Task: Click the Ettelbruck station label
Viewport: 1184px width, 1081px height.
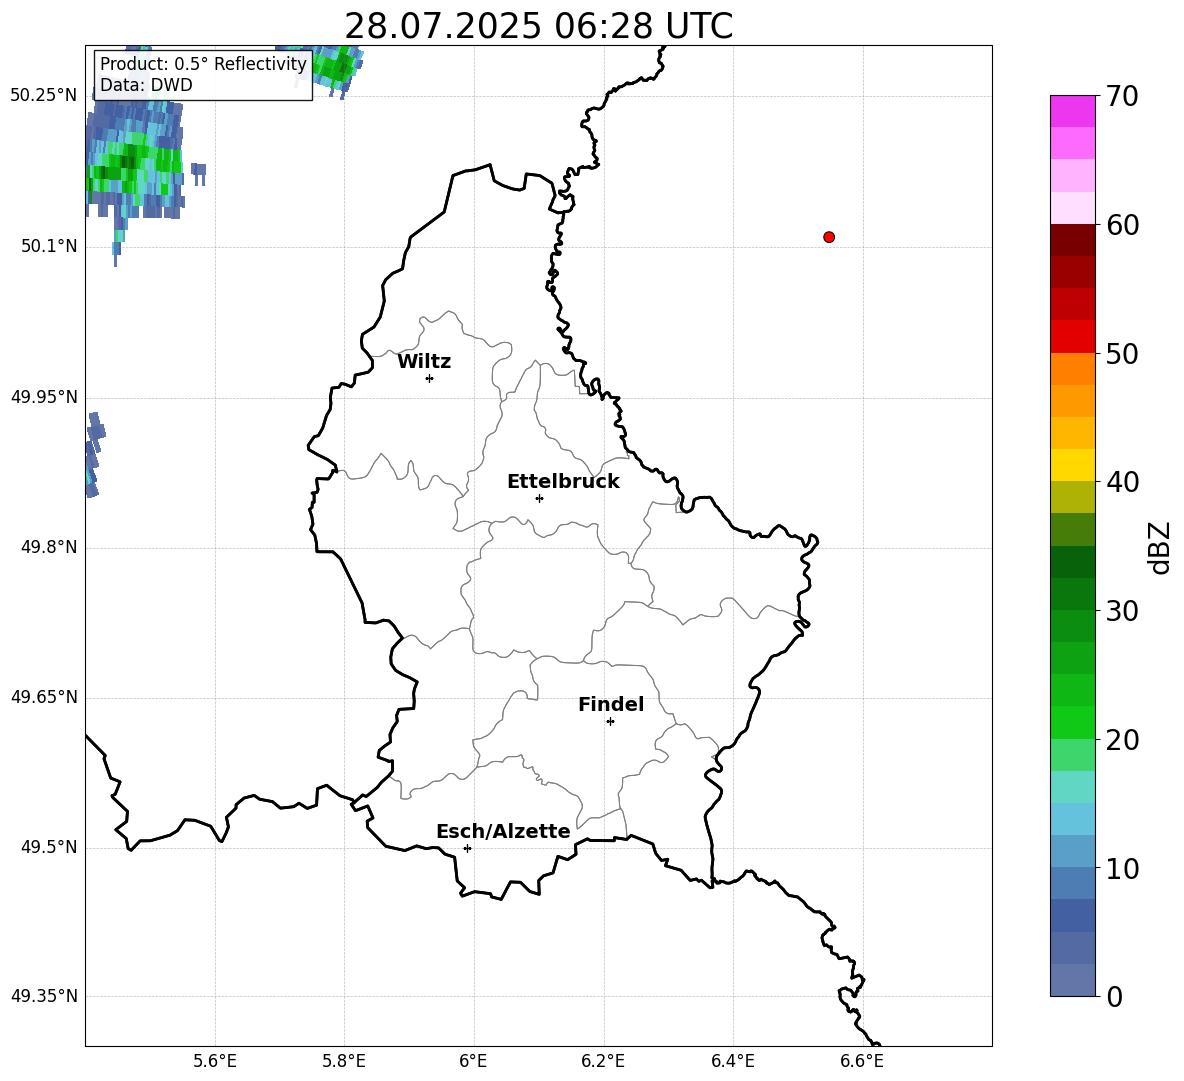Action: pyautogui.click(x=563, y=482)
